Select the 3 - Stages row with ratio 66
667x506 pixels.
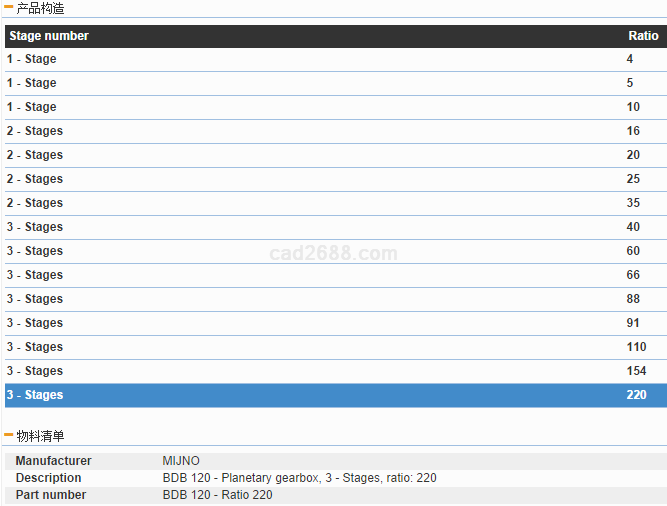35,275
